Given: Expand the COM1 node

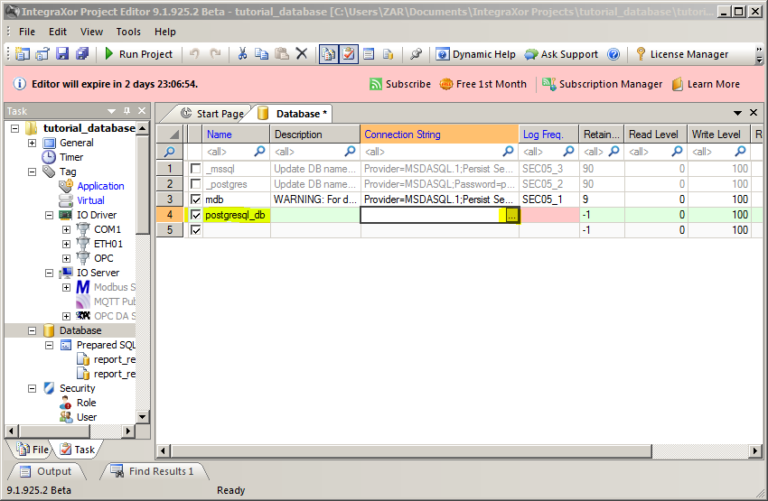Looking at the screenshot, I should click(66, 230).
